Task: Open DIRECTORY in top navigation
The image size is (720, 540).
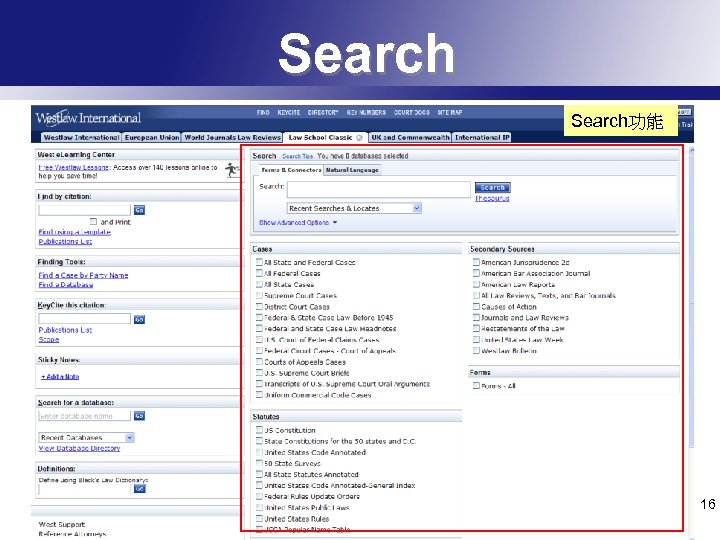Action: click(x=323, y=112)
